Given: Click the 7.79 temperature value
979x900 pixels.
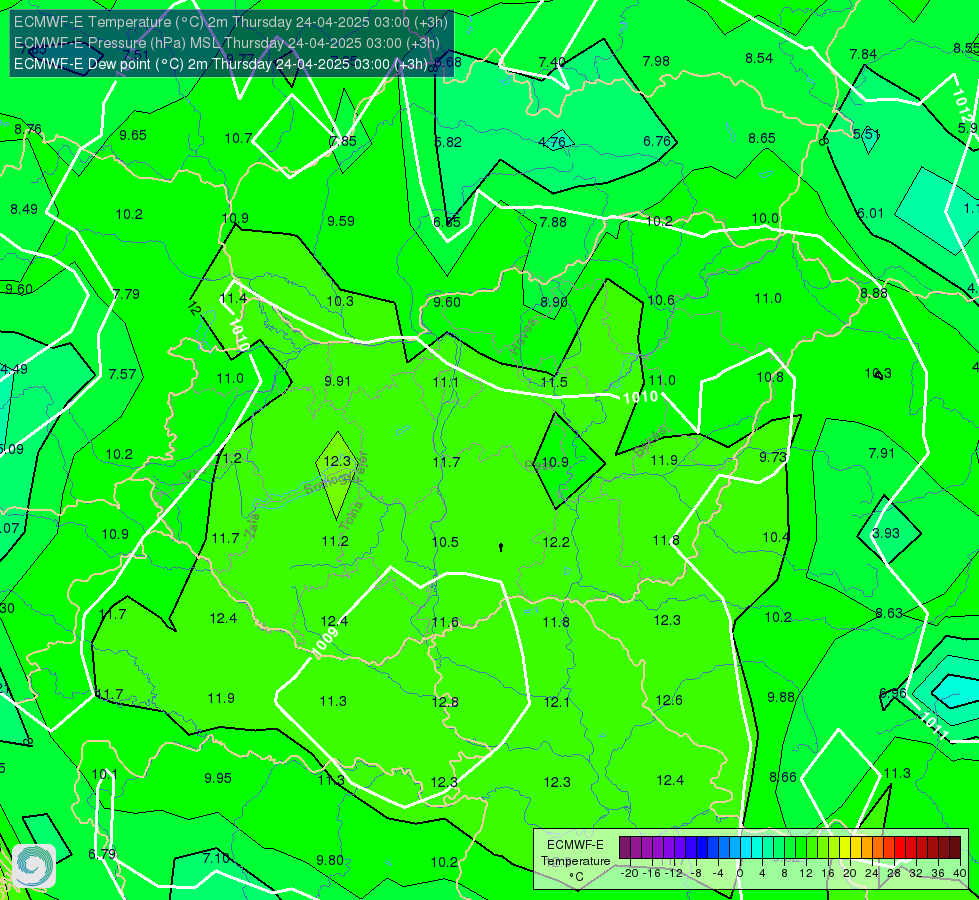Looking at the screenshot, I should coord(126,294).
